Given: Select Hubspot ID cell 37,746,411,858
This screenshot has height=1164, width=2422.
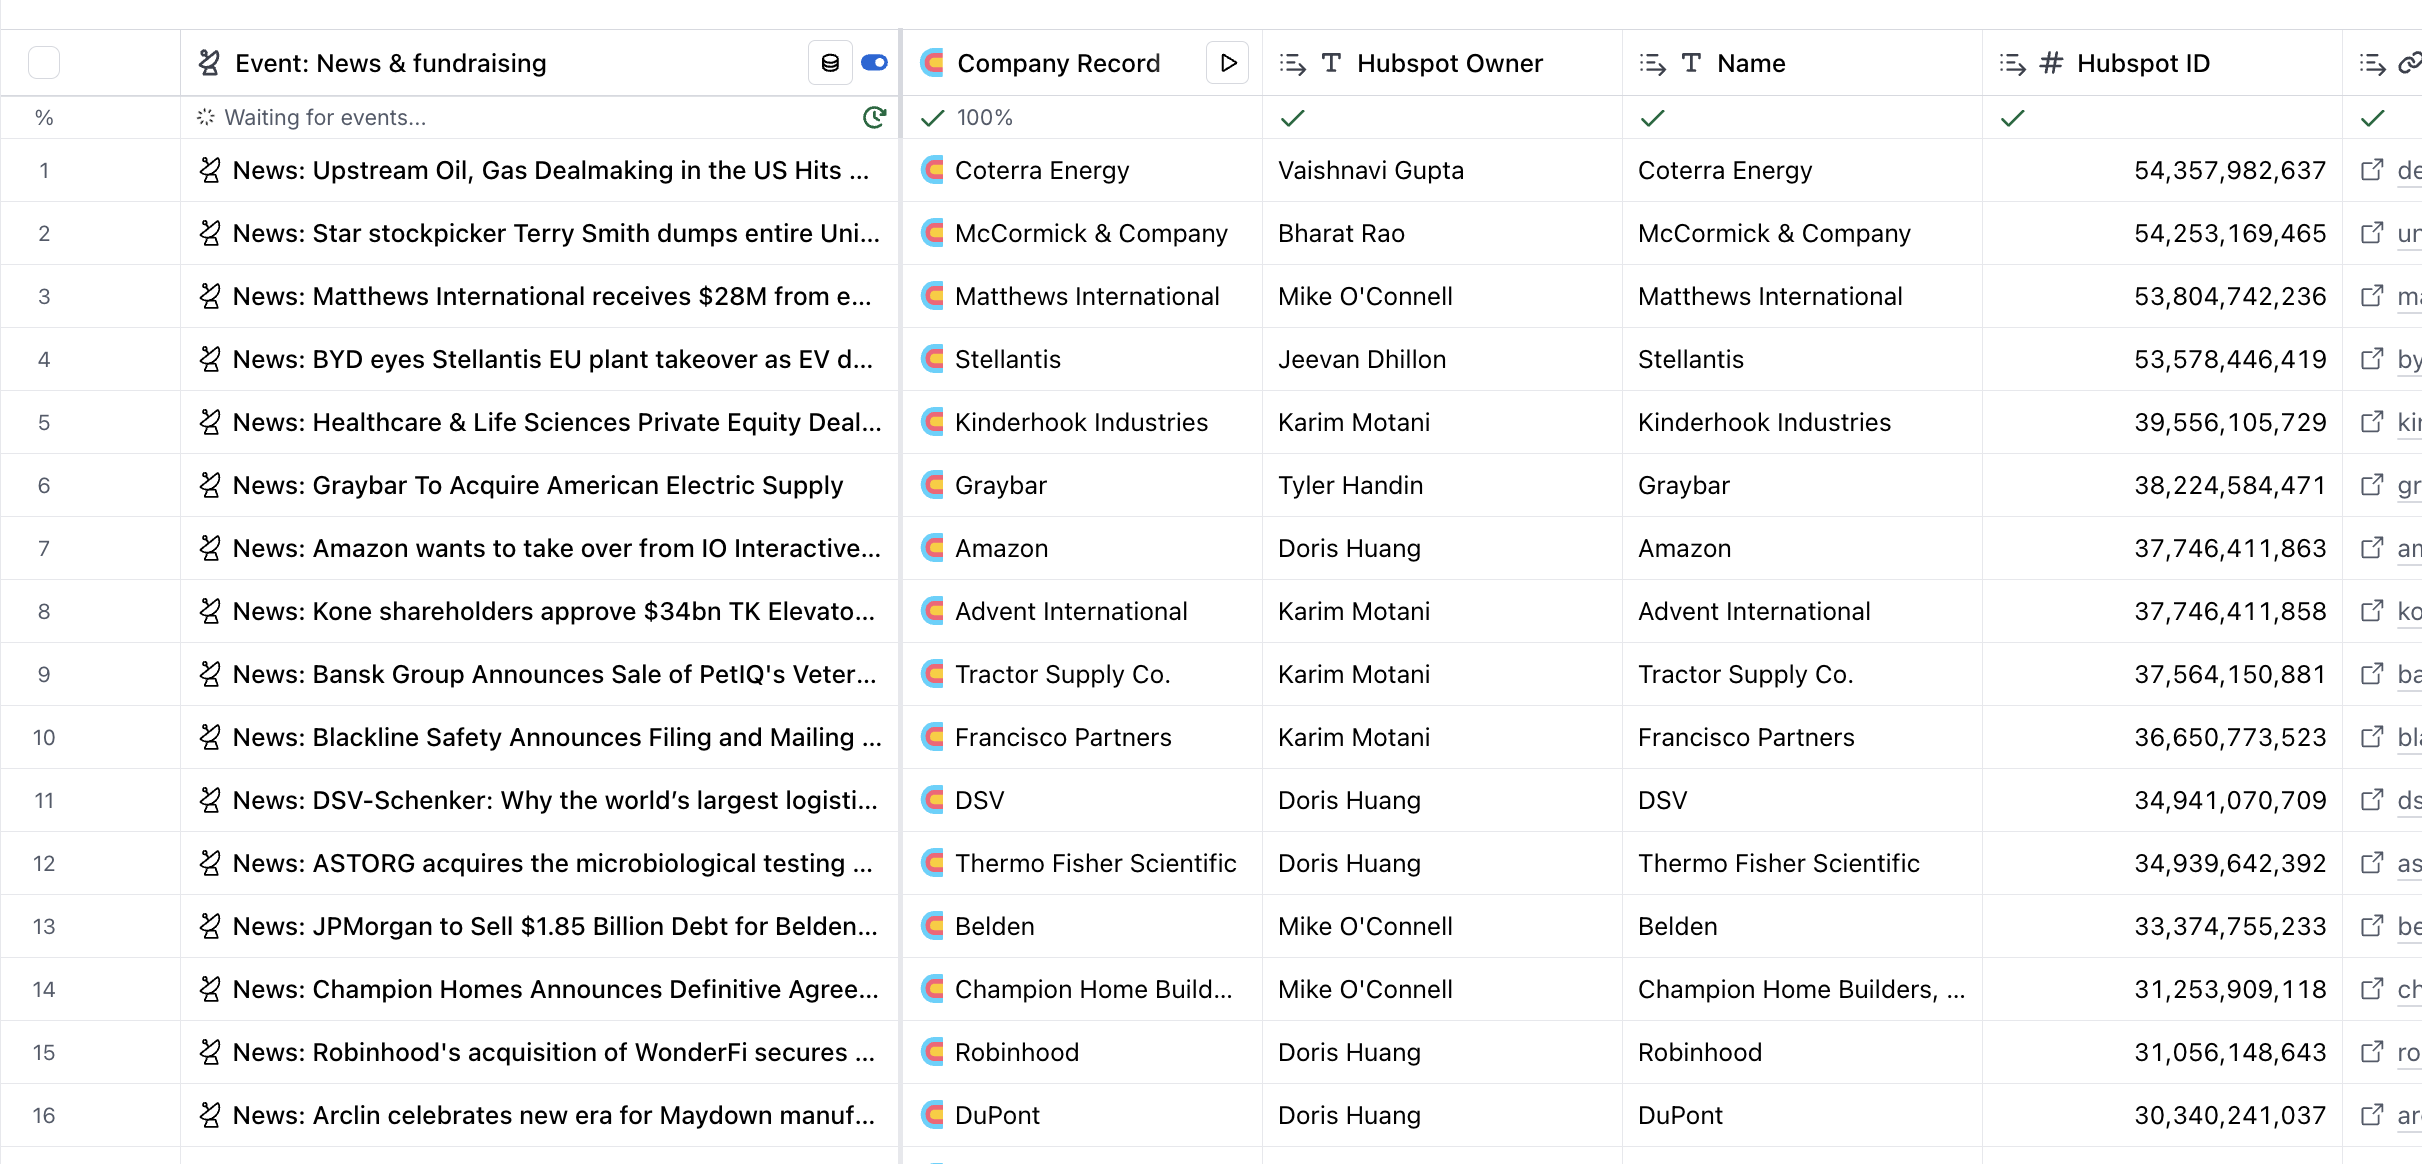Looking at the screenshot, I should (2162, 611).
